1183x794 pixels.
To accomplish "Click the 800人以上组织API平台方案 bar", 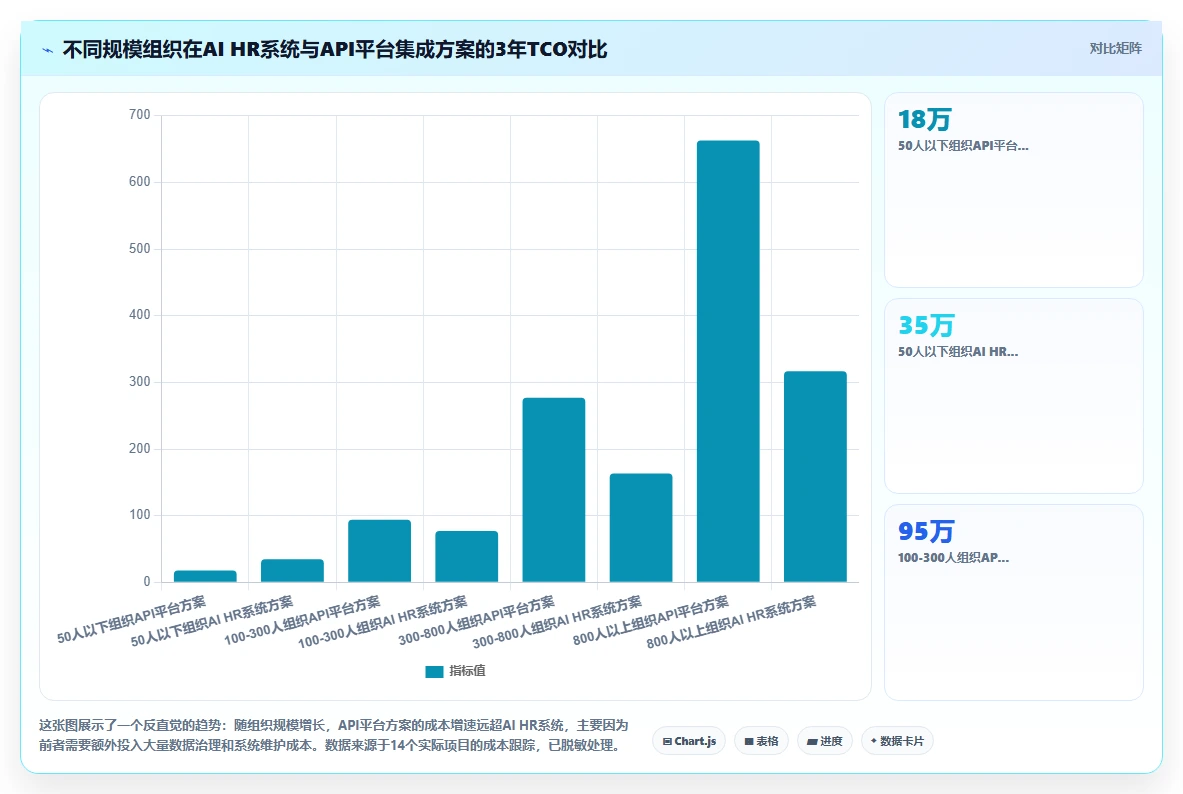I will pos(728,361).
